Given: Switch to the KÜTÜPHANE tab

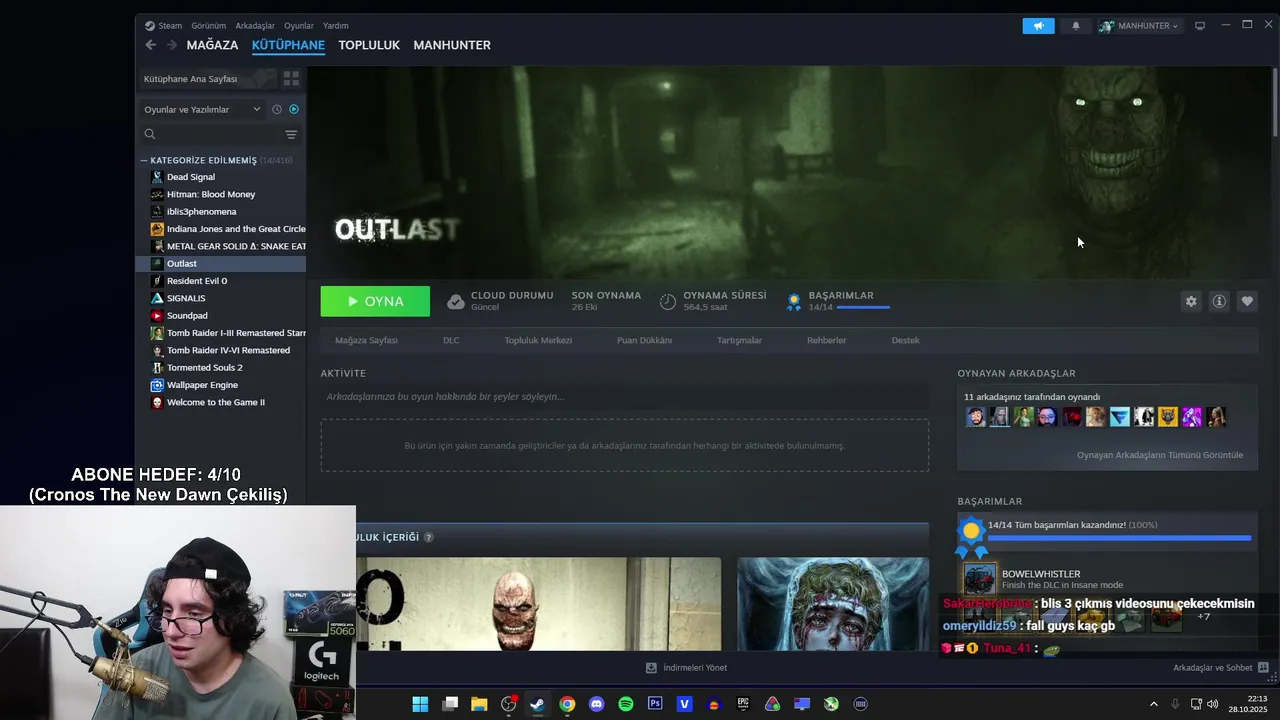Looking at the screenshot, I should tap(288, 45).
